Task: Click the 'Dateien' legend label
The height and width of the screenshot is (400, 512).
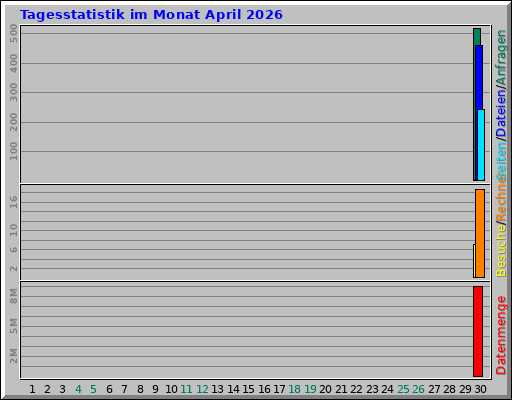Action: tap(501, 113)
